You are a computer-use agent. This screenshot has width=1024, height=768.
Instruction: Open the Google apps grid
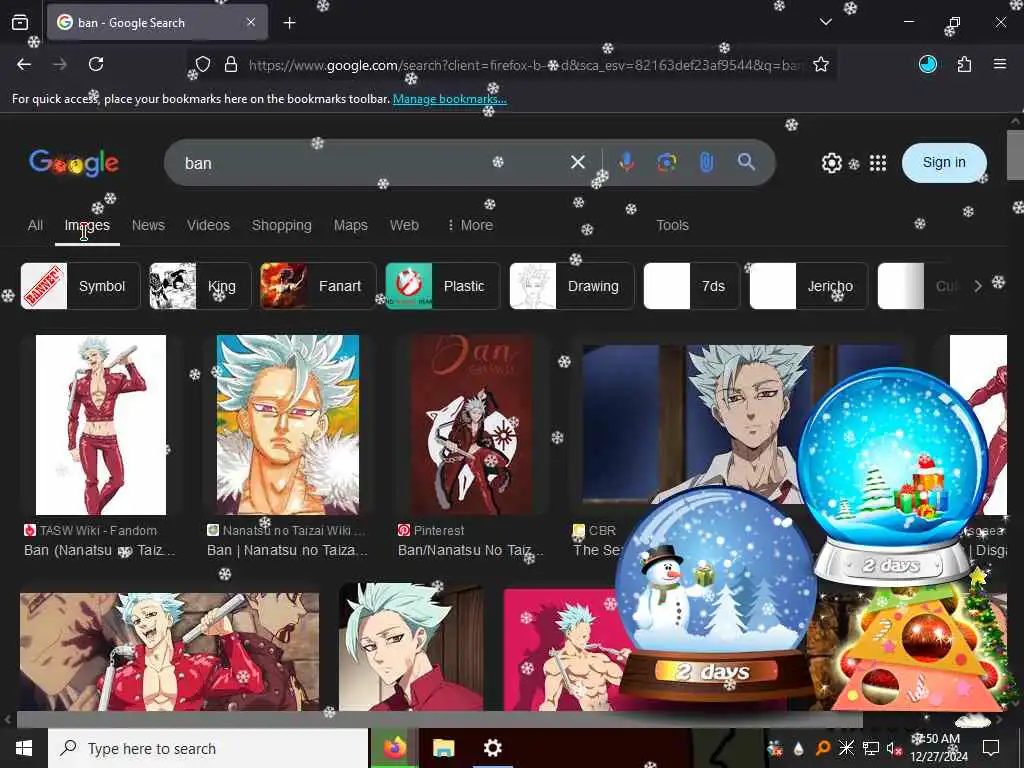pyautogui.click(x=878, y=163)
